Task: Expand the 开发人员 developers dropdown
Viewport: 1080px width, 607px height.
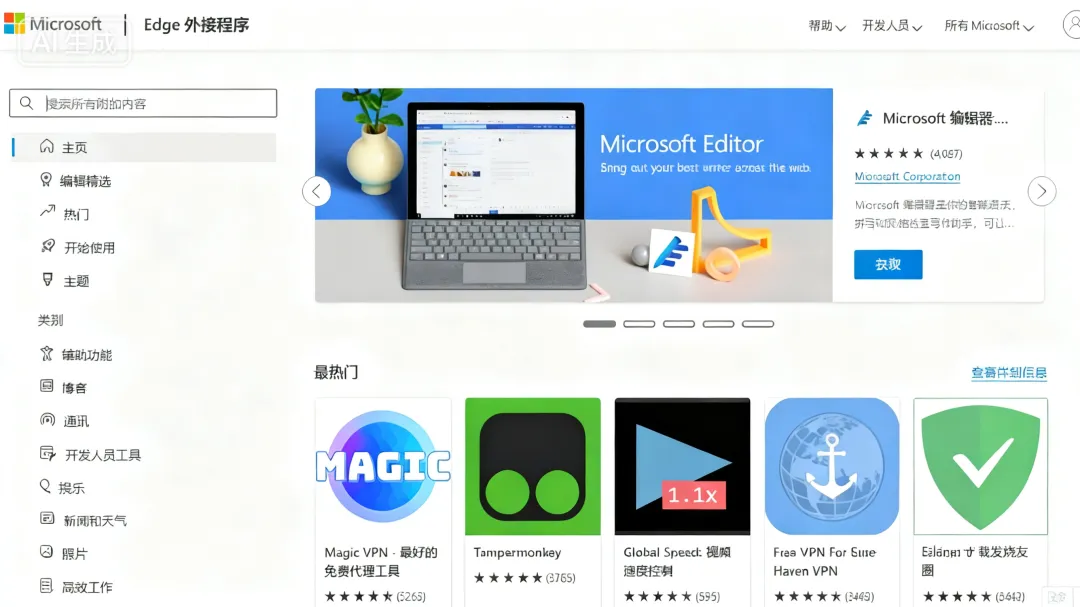Action: click(892, 26)
